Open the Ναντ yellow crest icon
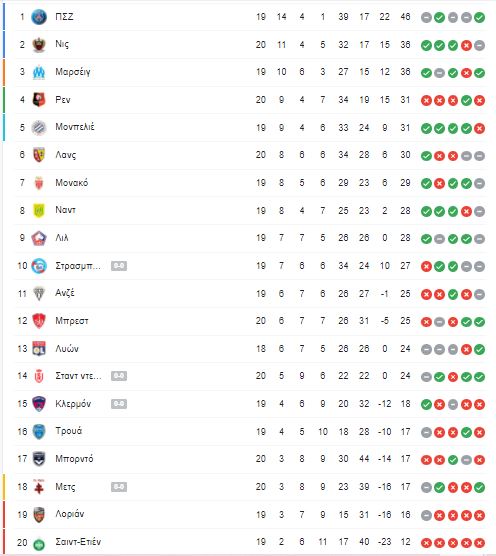The width and height of the screenshot is (496, 556). (x=39, y=211)
